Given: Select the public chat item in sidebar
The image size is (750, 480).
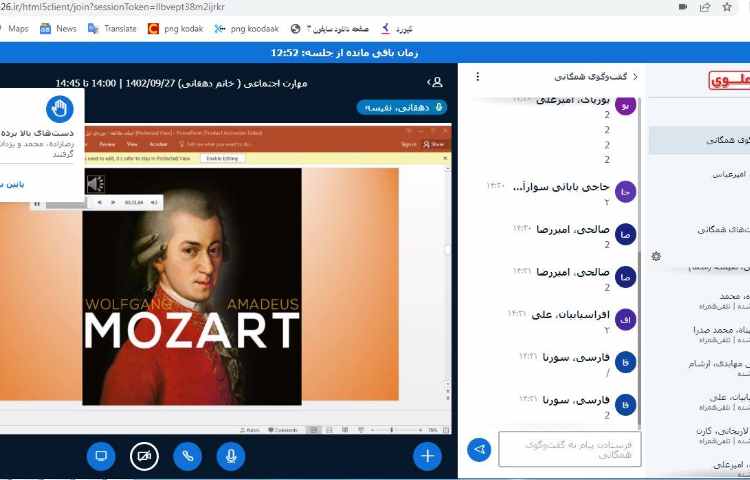Looking at the screenshot, I should (699, 140).
